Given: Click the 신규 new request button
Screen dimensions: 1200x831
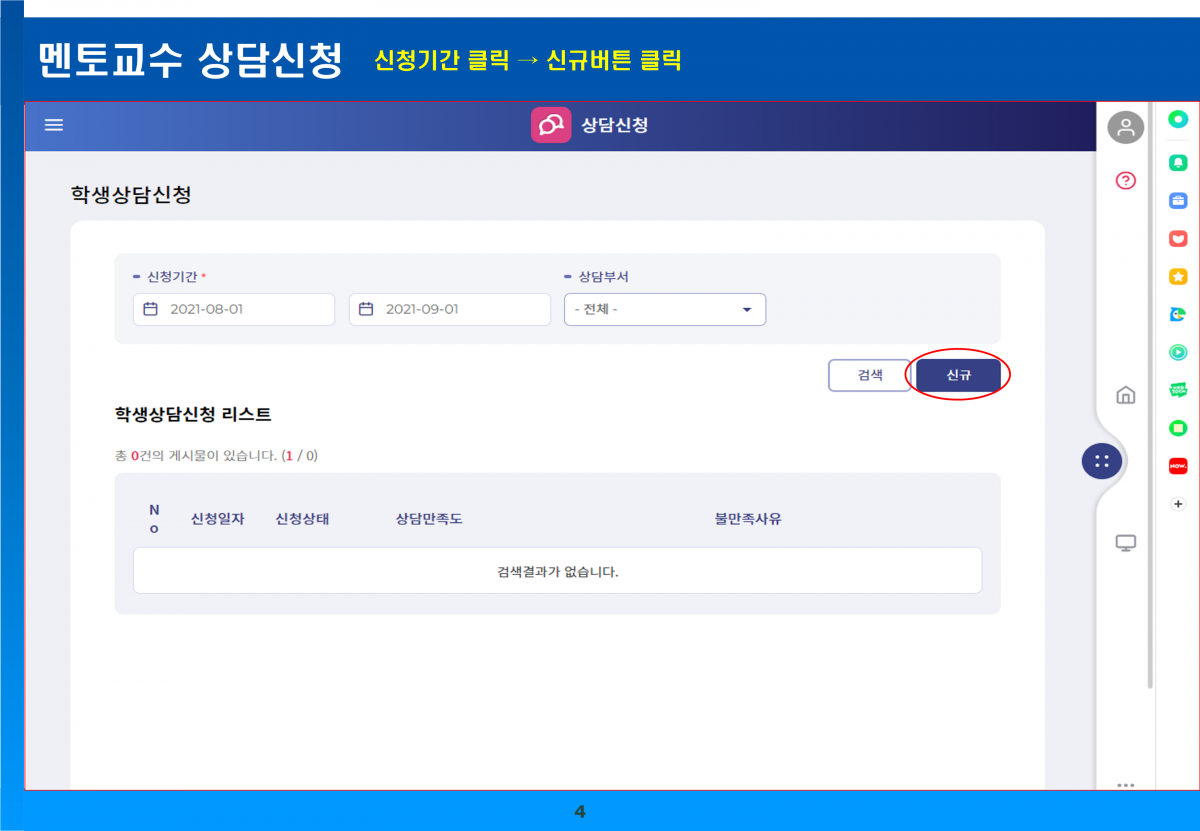Looking at the screenshot, I should 959,375.
